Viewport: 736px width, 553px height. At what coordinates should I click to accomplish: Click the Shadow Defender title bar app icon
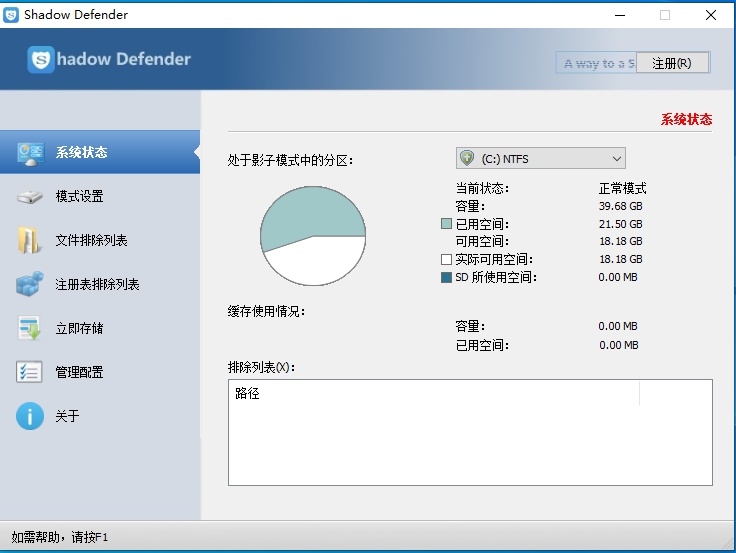[11, 15]
